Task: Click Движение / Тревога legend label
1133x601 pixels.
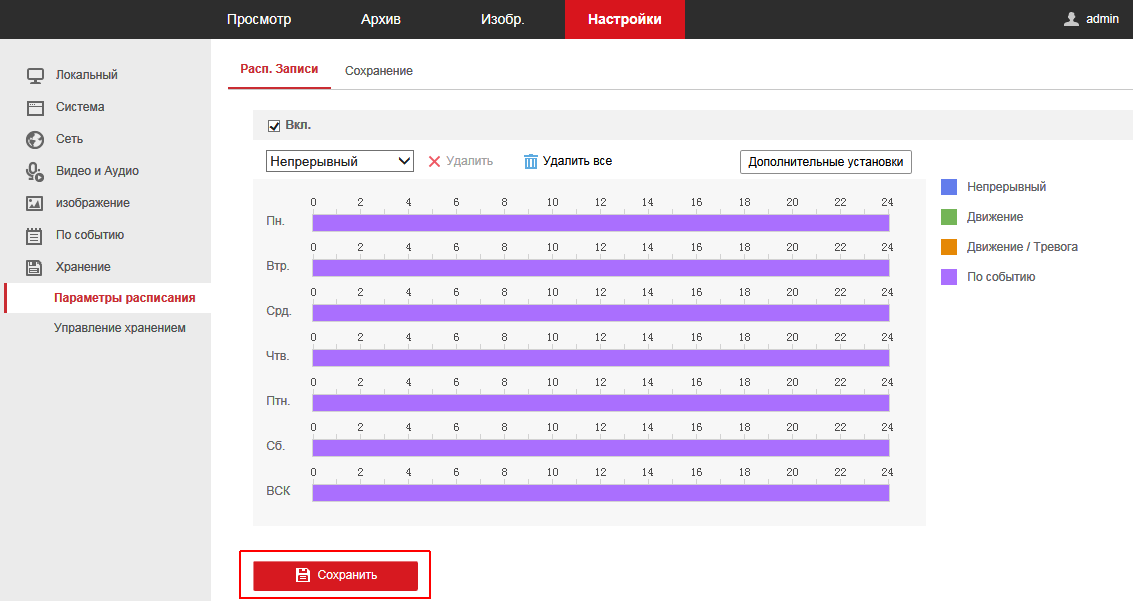Action: click(x=1022, y=247)
